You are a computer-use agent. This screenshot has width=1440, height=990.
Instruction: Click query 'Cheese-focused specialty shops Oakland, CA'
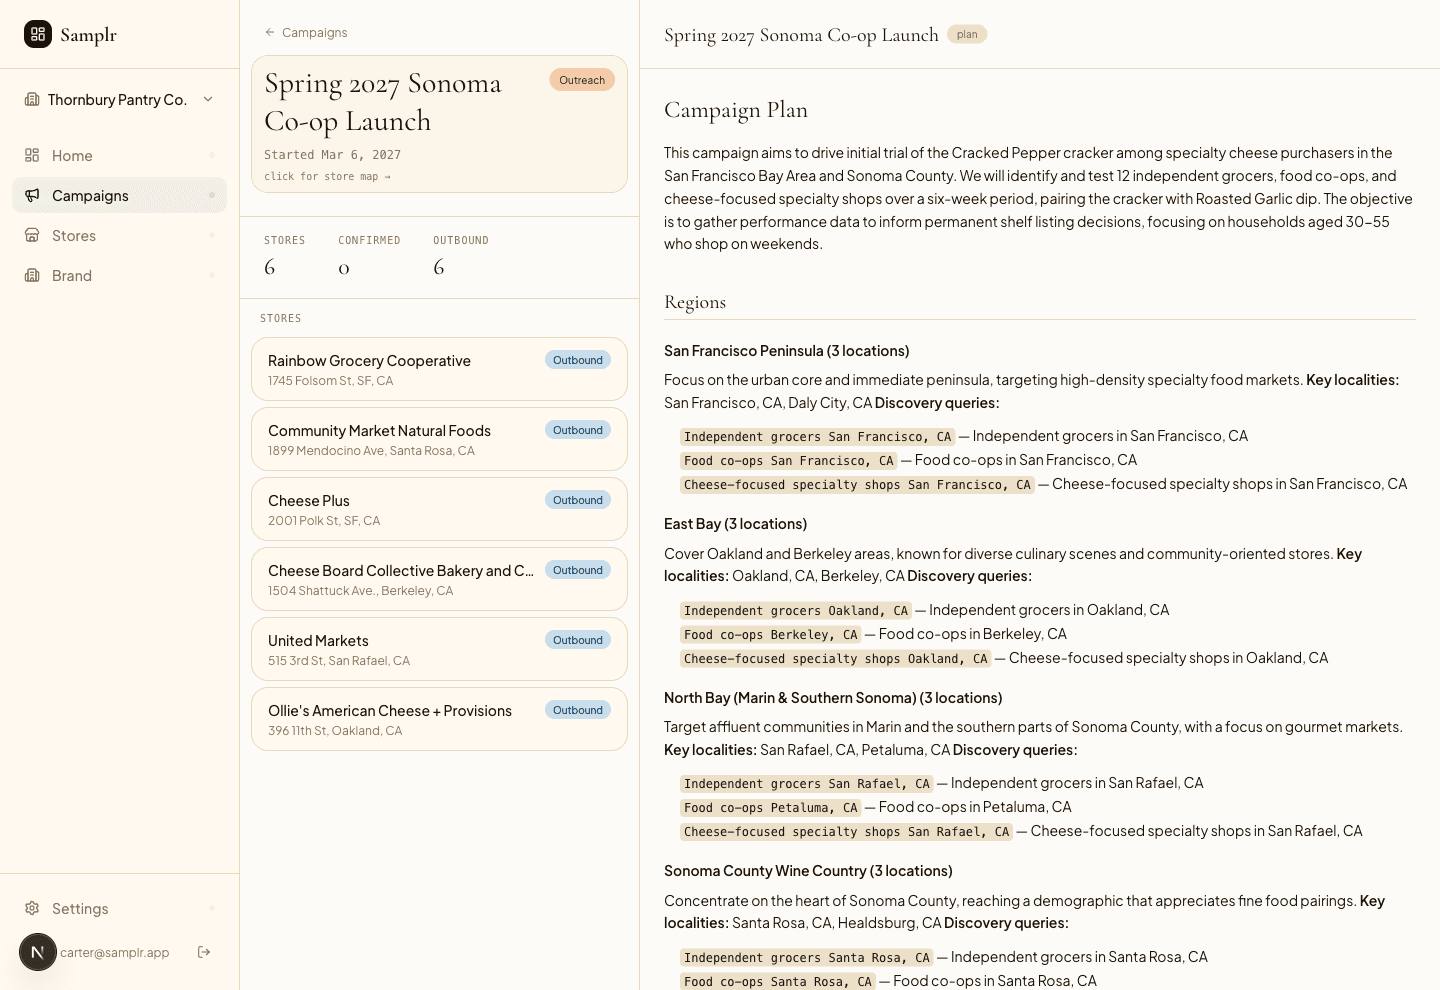[x=836, y=659]
